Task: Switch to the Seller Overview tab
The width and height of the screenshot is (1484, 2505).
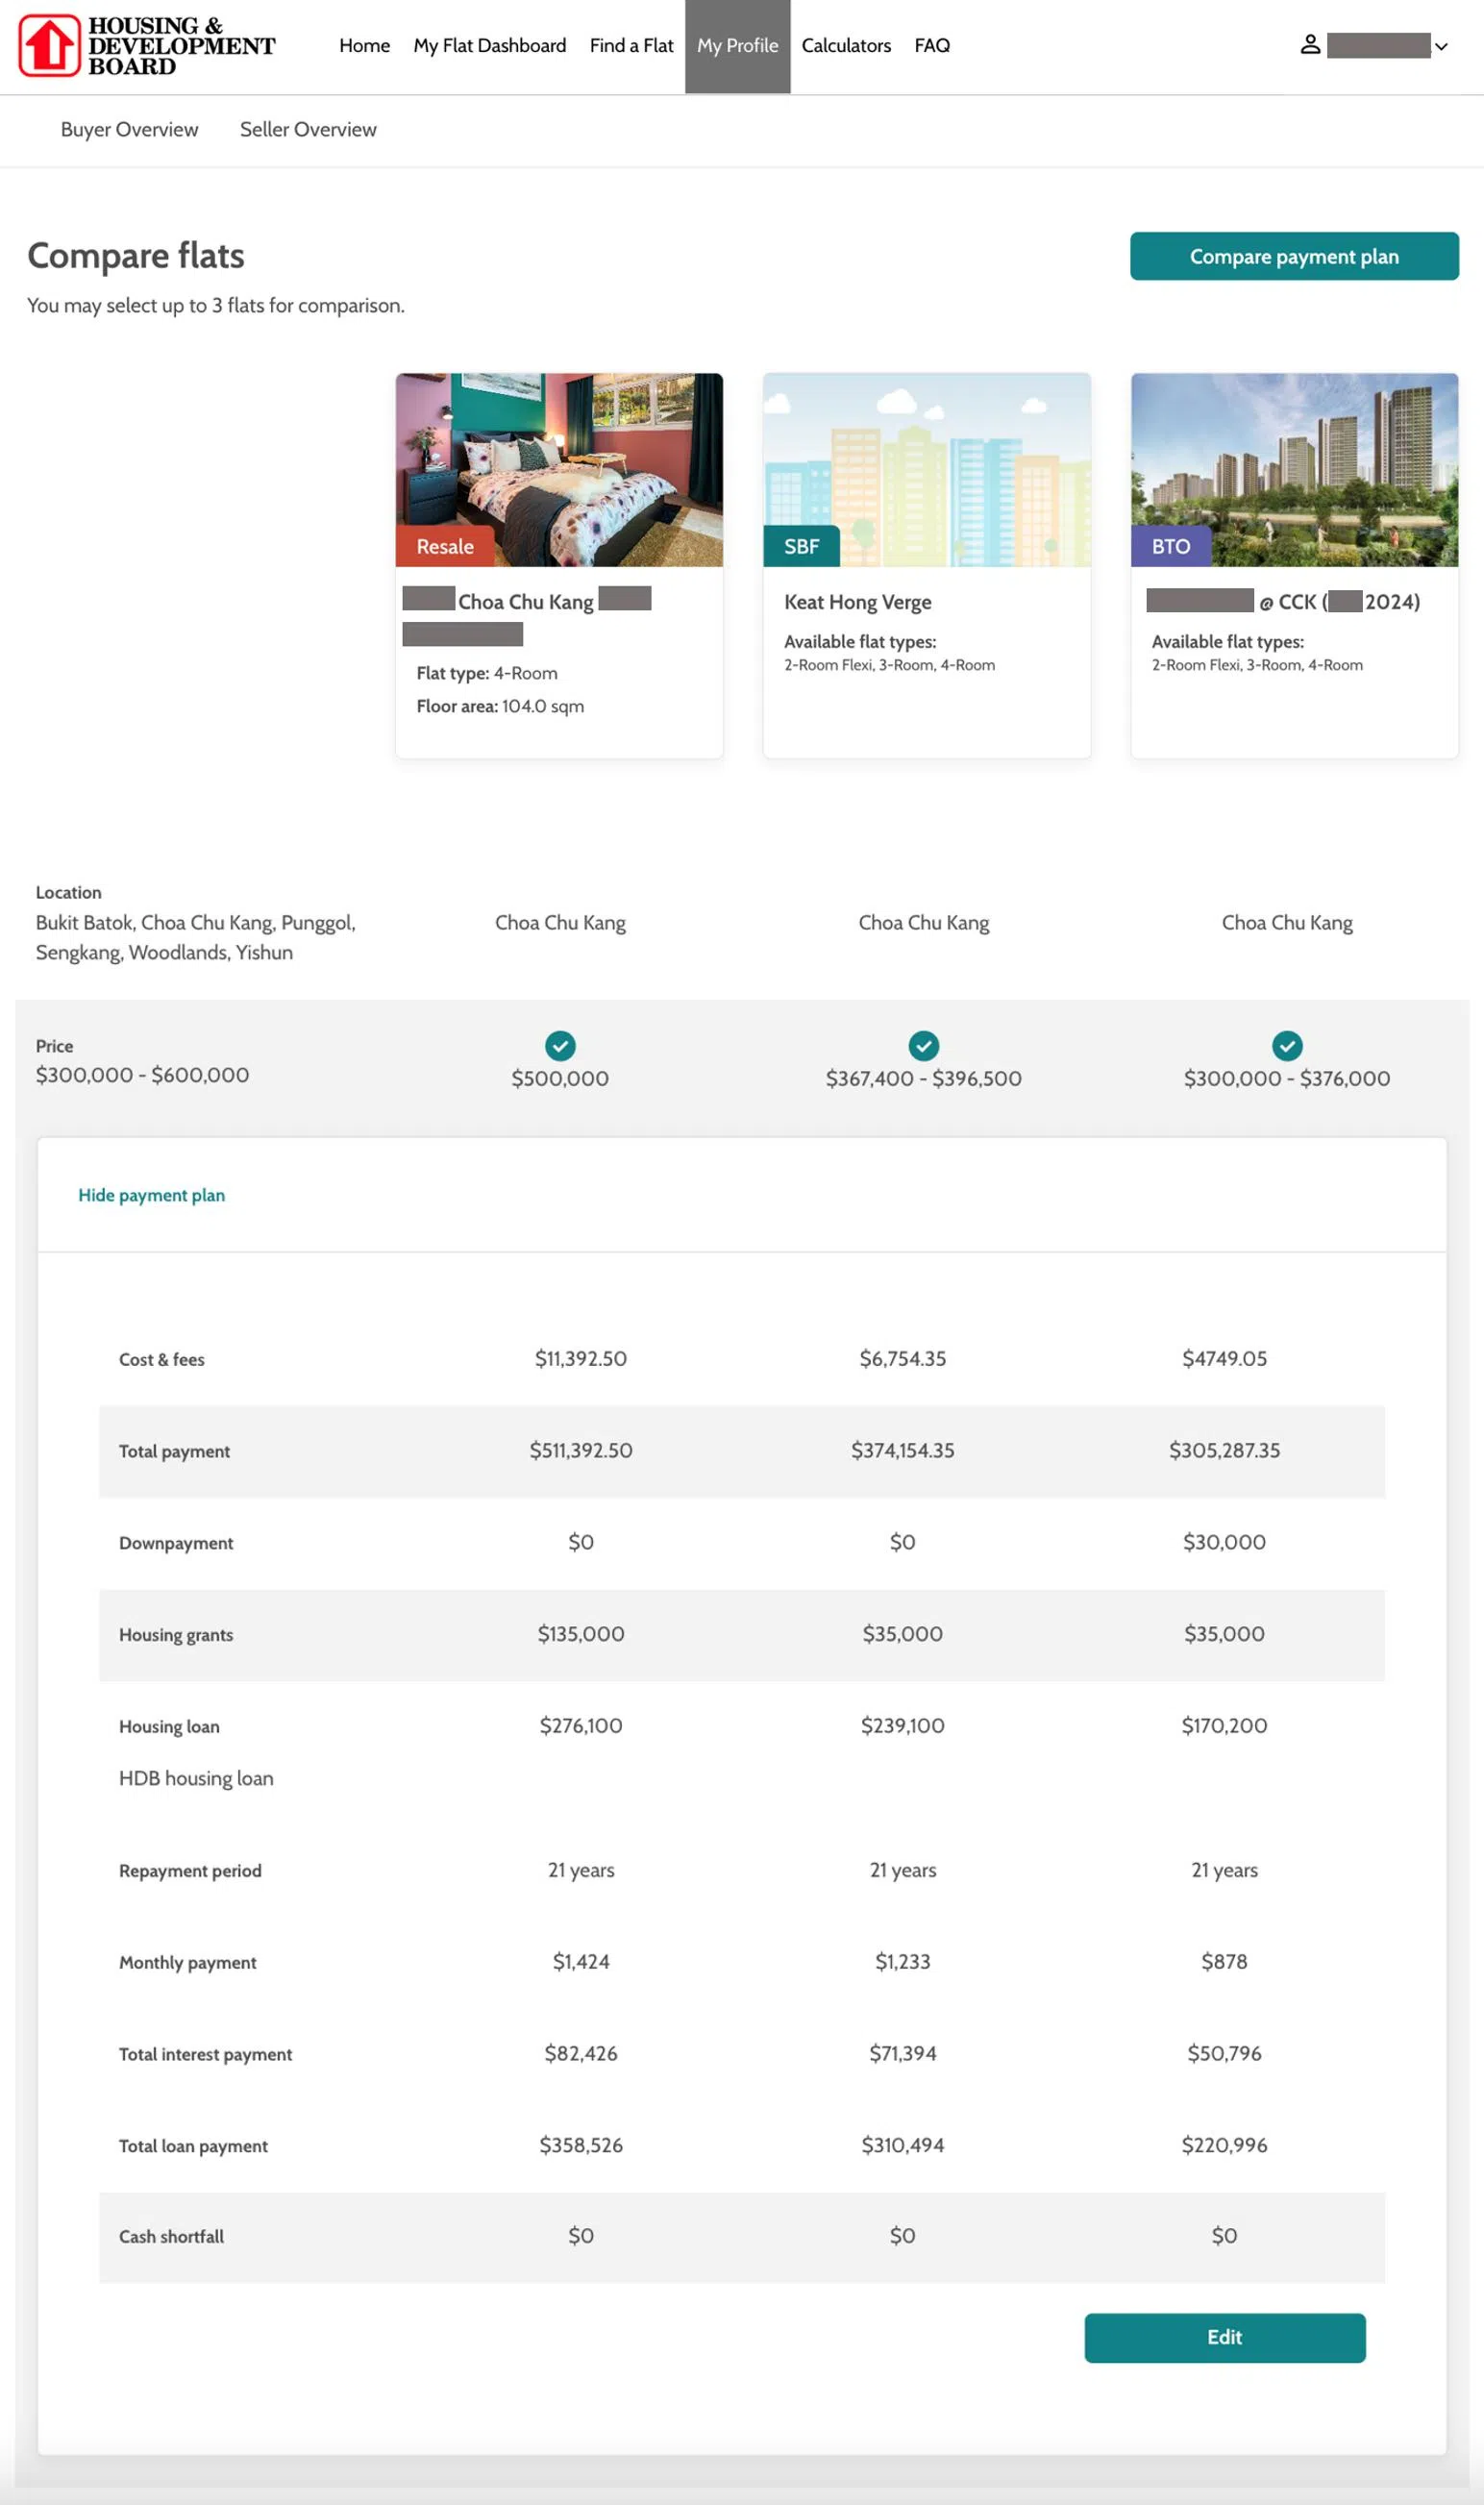Action: click(308, 130)
